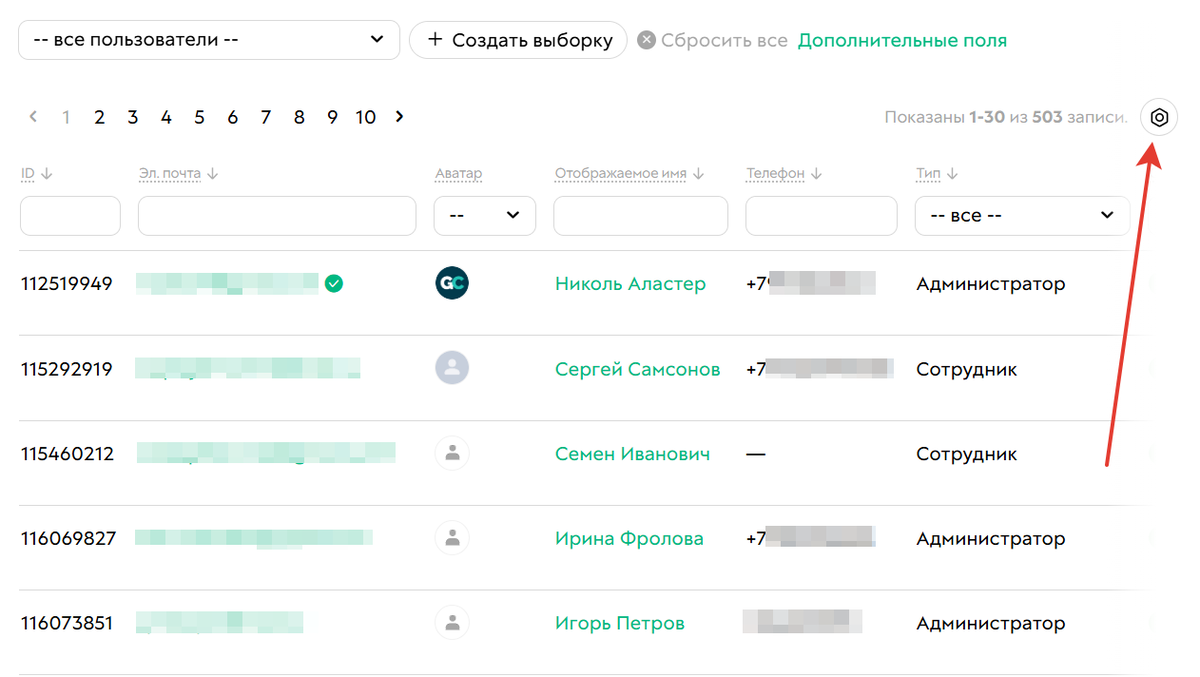The height and width of the screenshot is (677, 1200).
Task: Click the next page arrow
Action: pyautogui.click(x=398, y=117)
